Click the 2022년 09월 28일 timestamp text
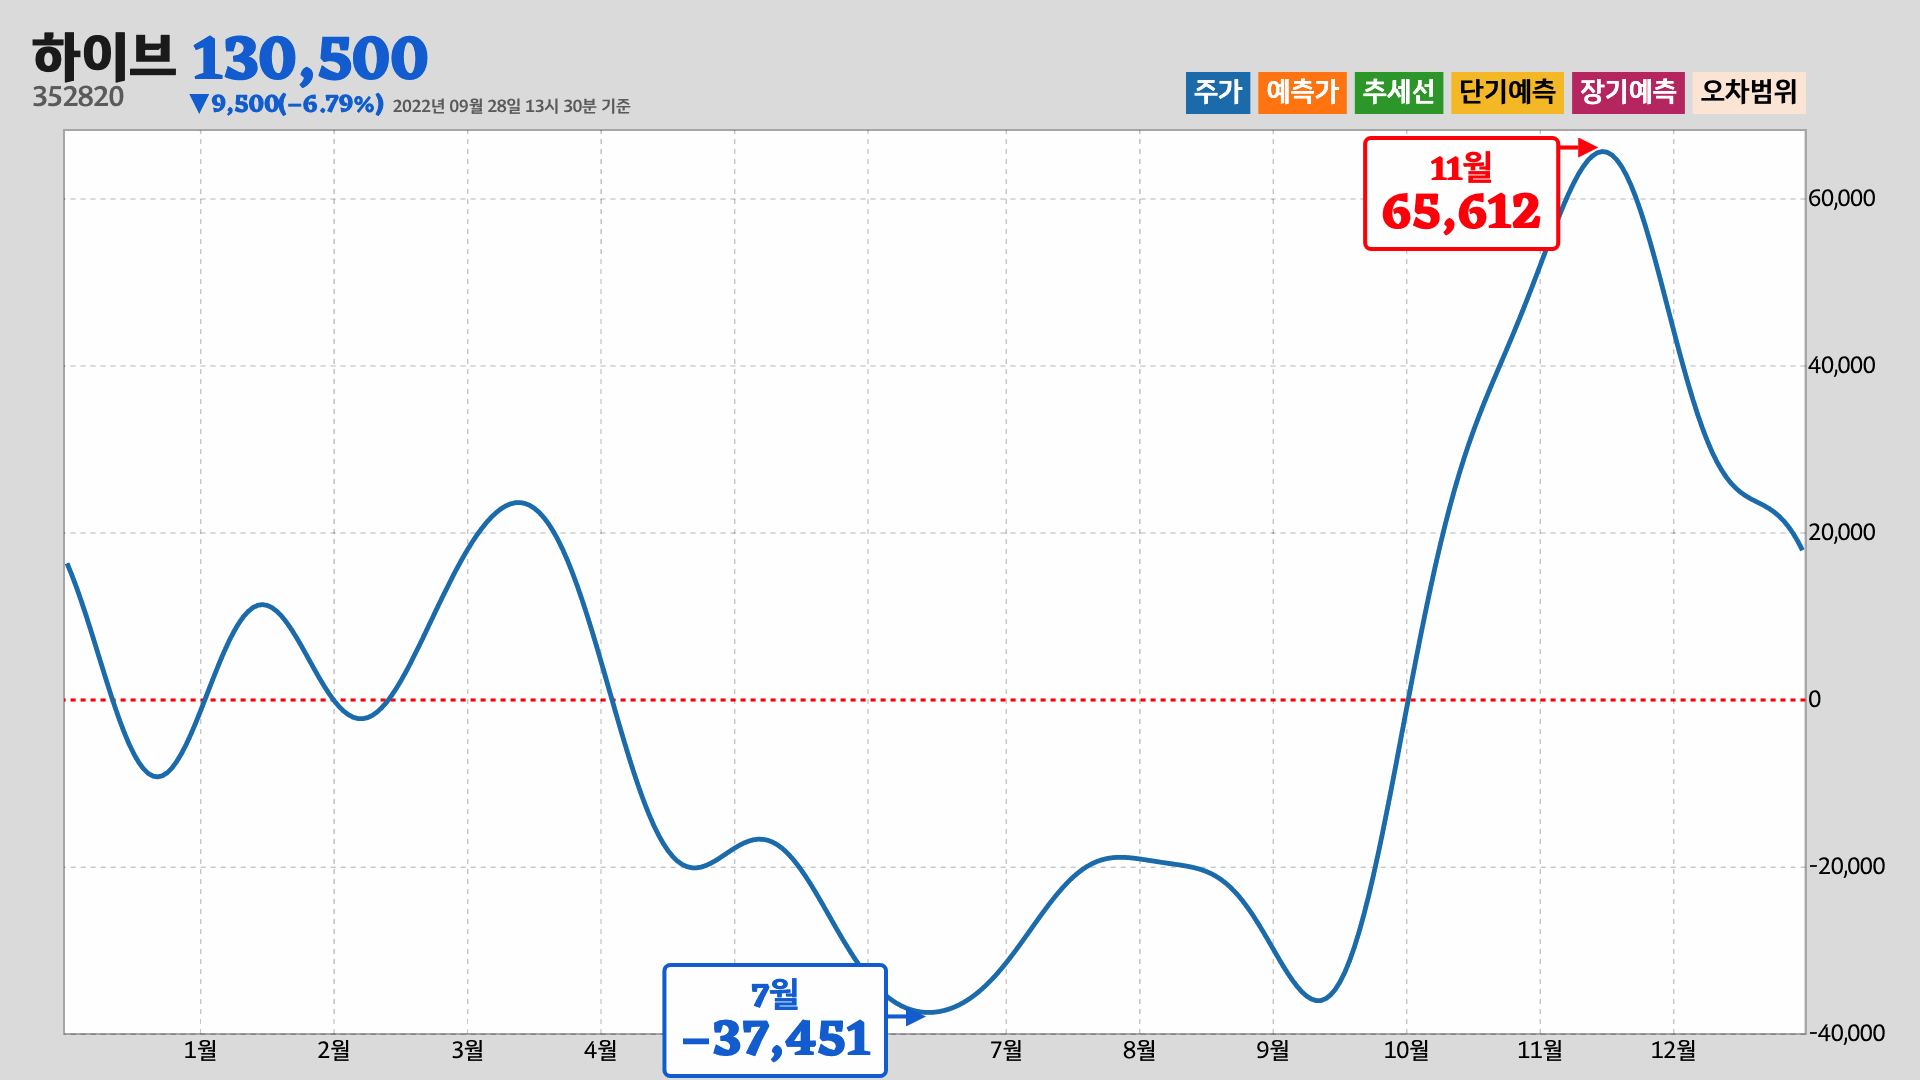Screen dimensions: 1920x1080 511,106
